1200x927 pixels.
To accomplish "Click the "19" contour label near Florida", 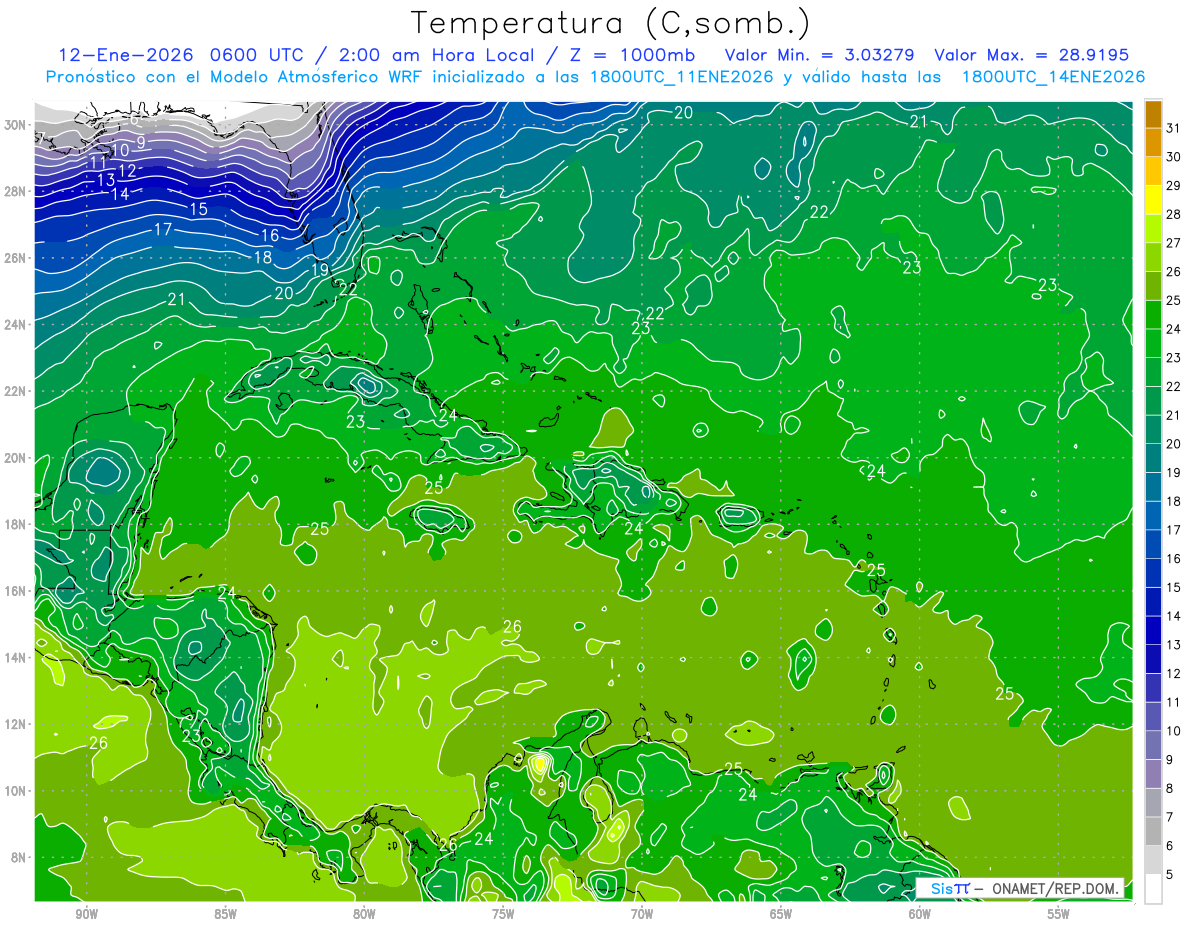I will (321, 269).
